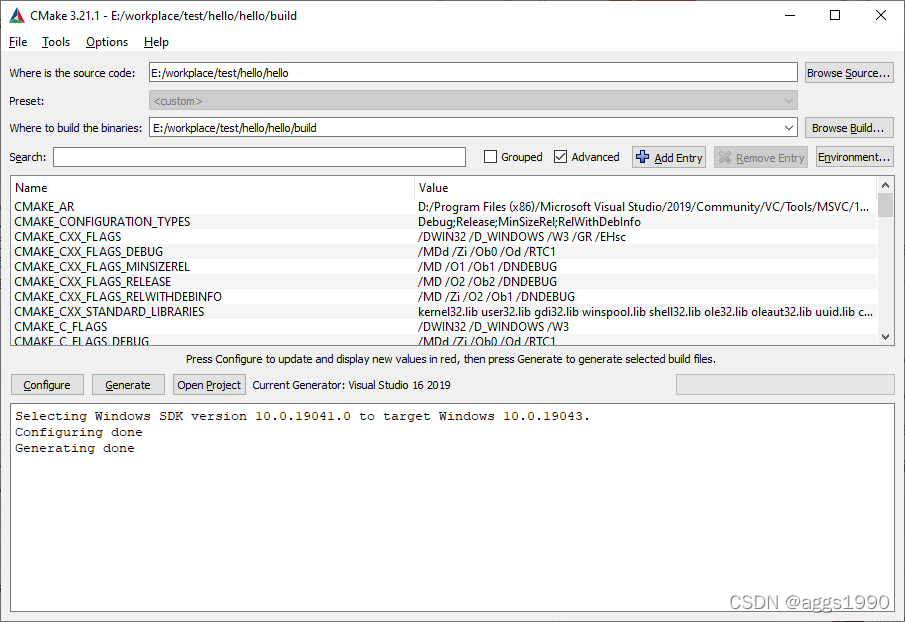Click the Browse Source button
This screenshot has height=622, width=905.
tap(849, 73)
